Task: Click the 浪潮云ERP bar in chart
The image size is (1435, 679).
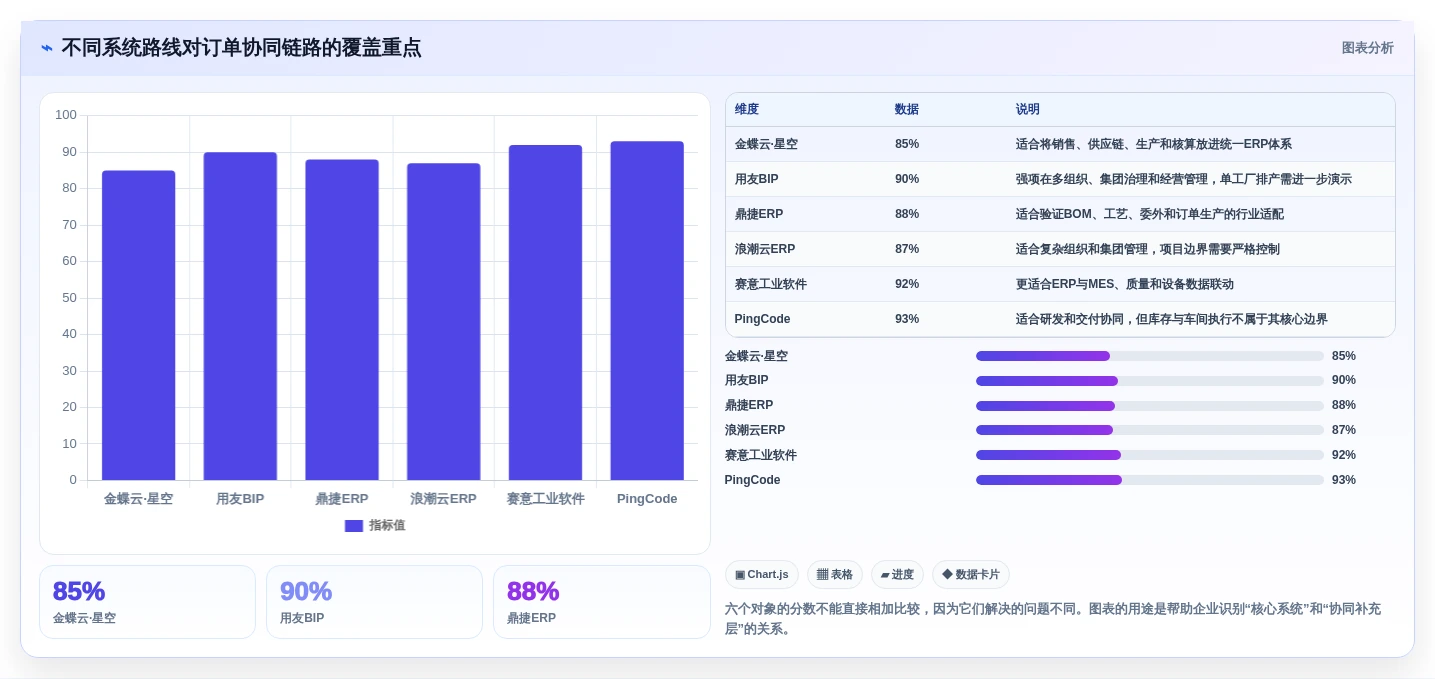Action: (x=443, y=322)
